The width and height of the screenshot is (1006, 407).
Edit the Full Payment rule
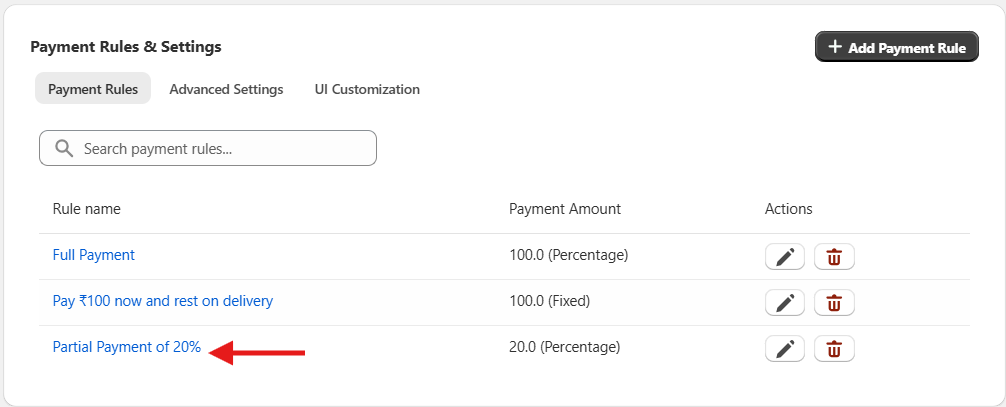(785, 256)
